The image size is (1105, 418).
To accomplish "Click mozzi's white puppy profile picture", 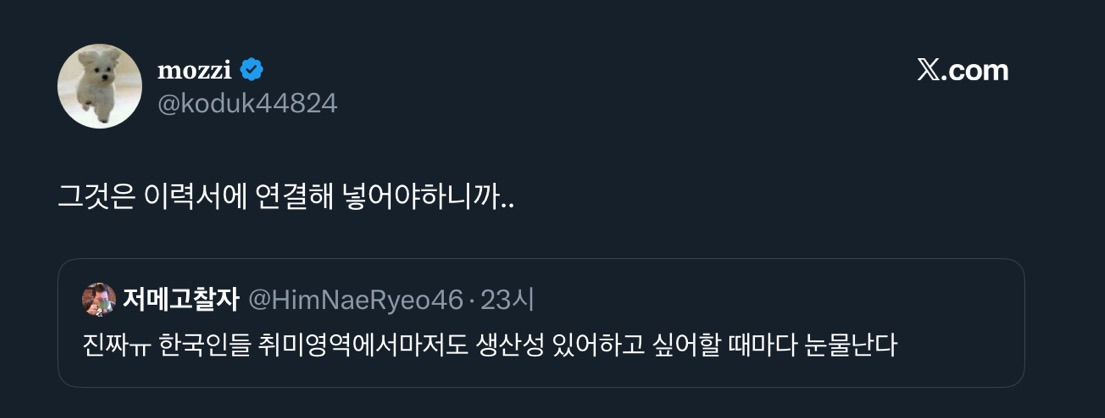I will 100,86.
